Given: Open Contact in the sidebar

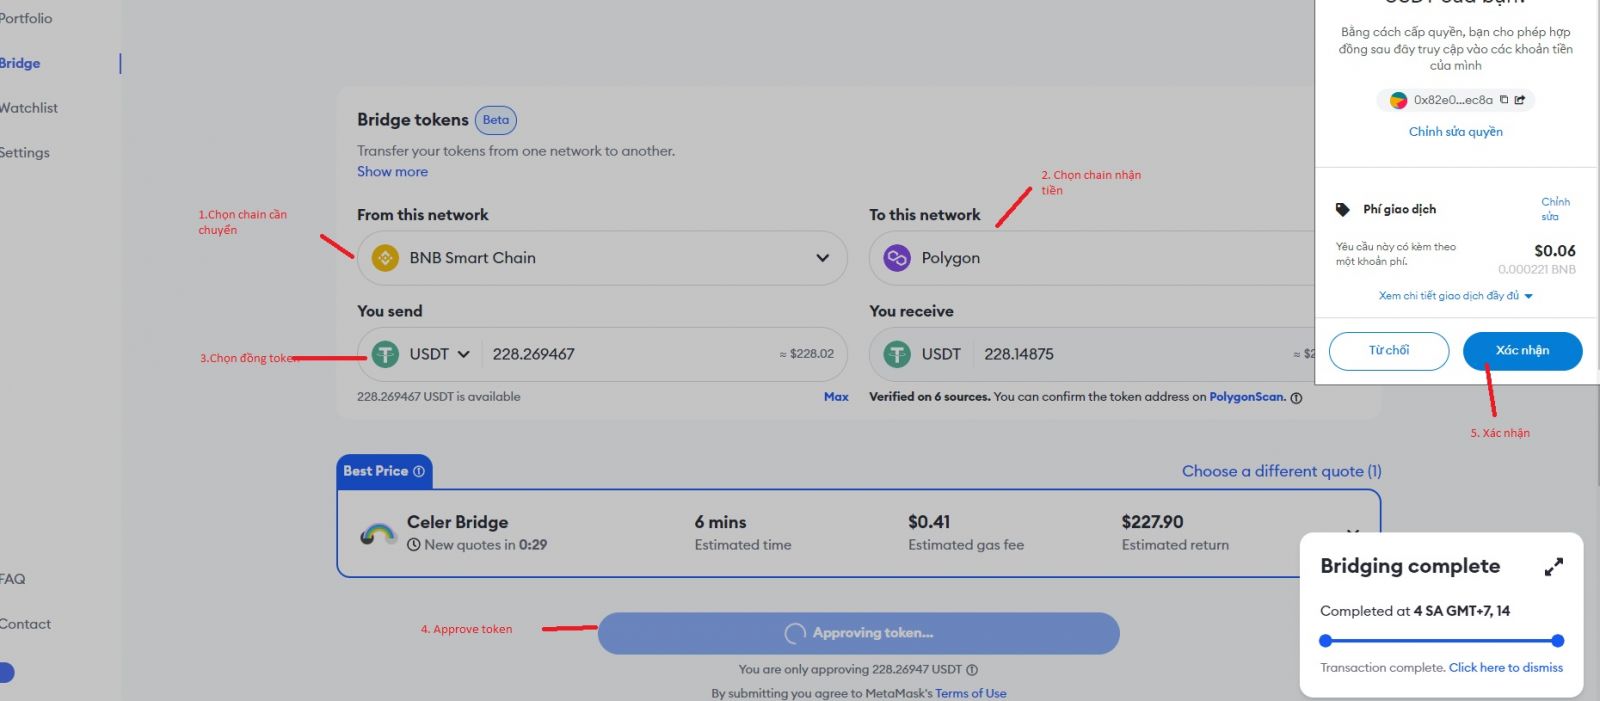Looking at the screenshot, I should pyautogui.click(x=26, y=624).
